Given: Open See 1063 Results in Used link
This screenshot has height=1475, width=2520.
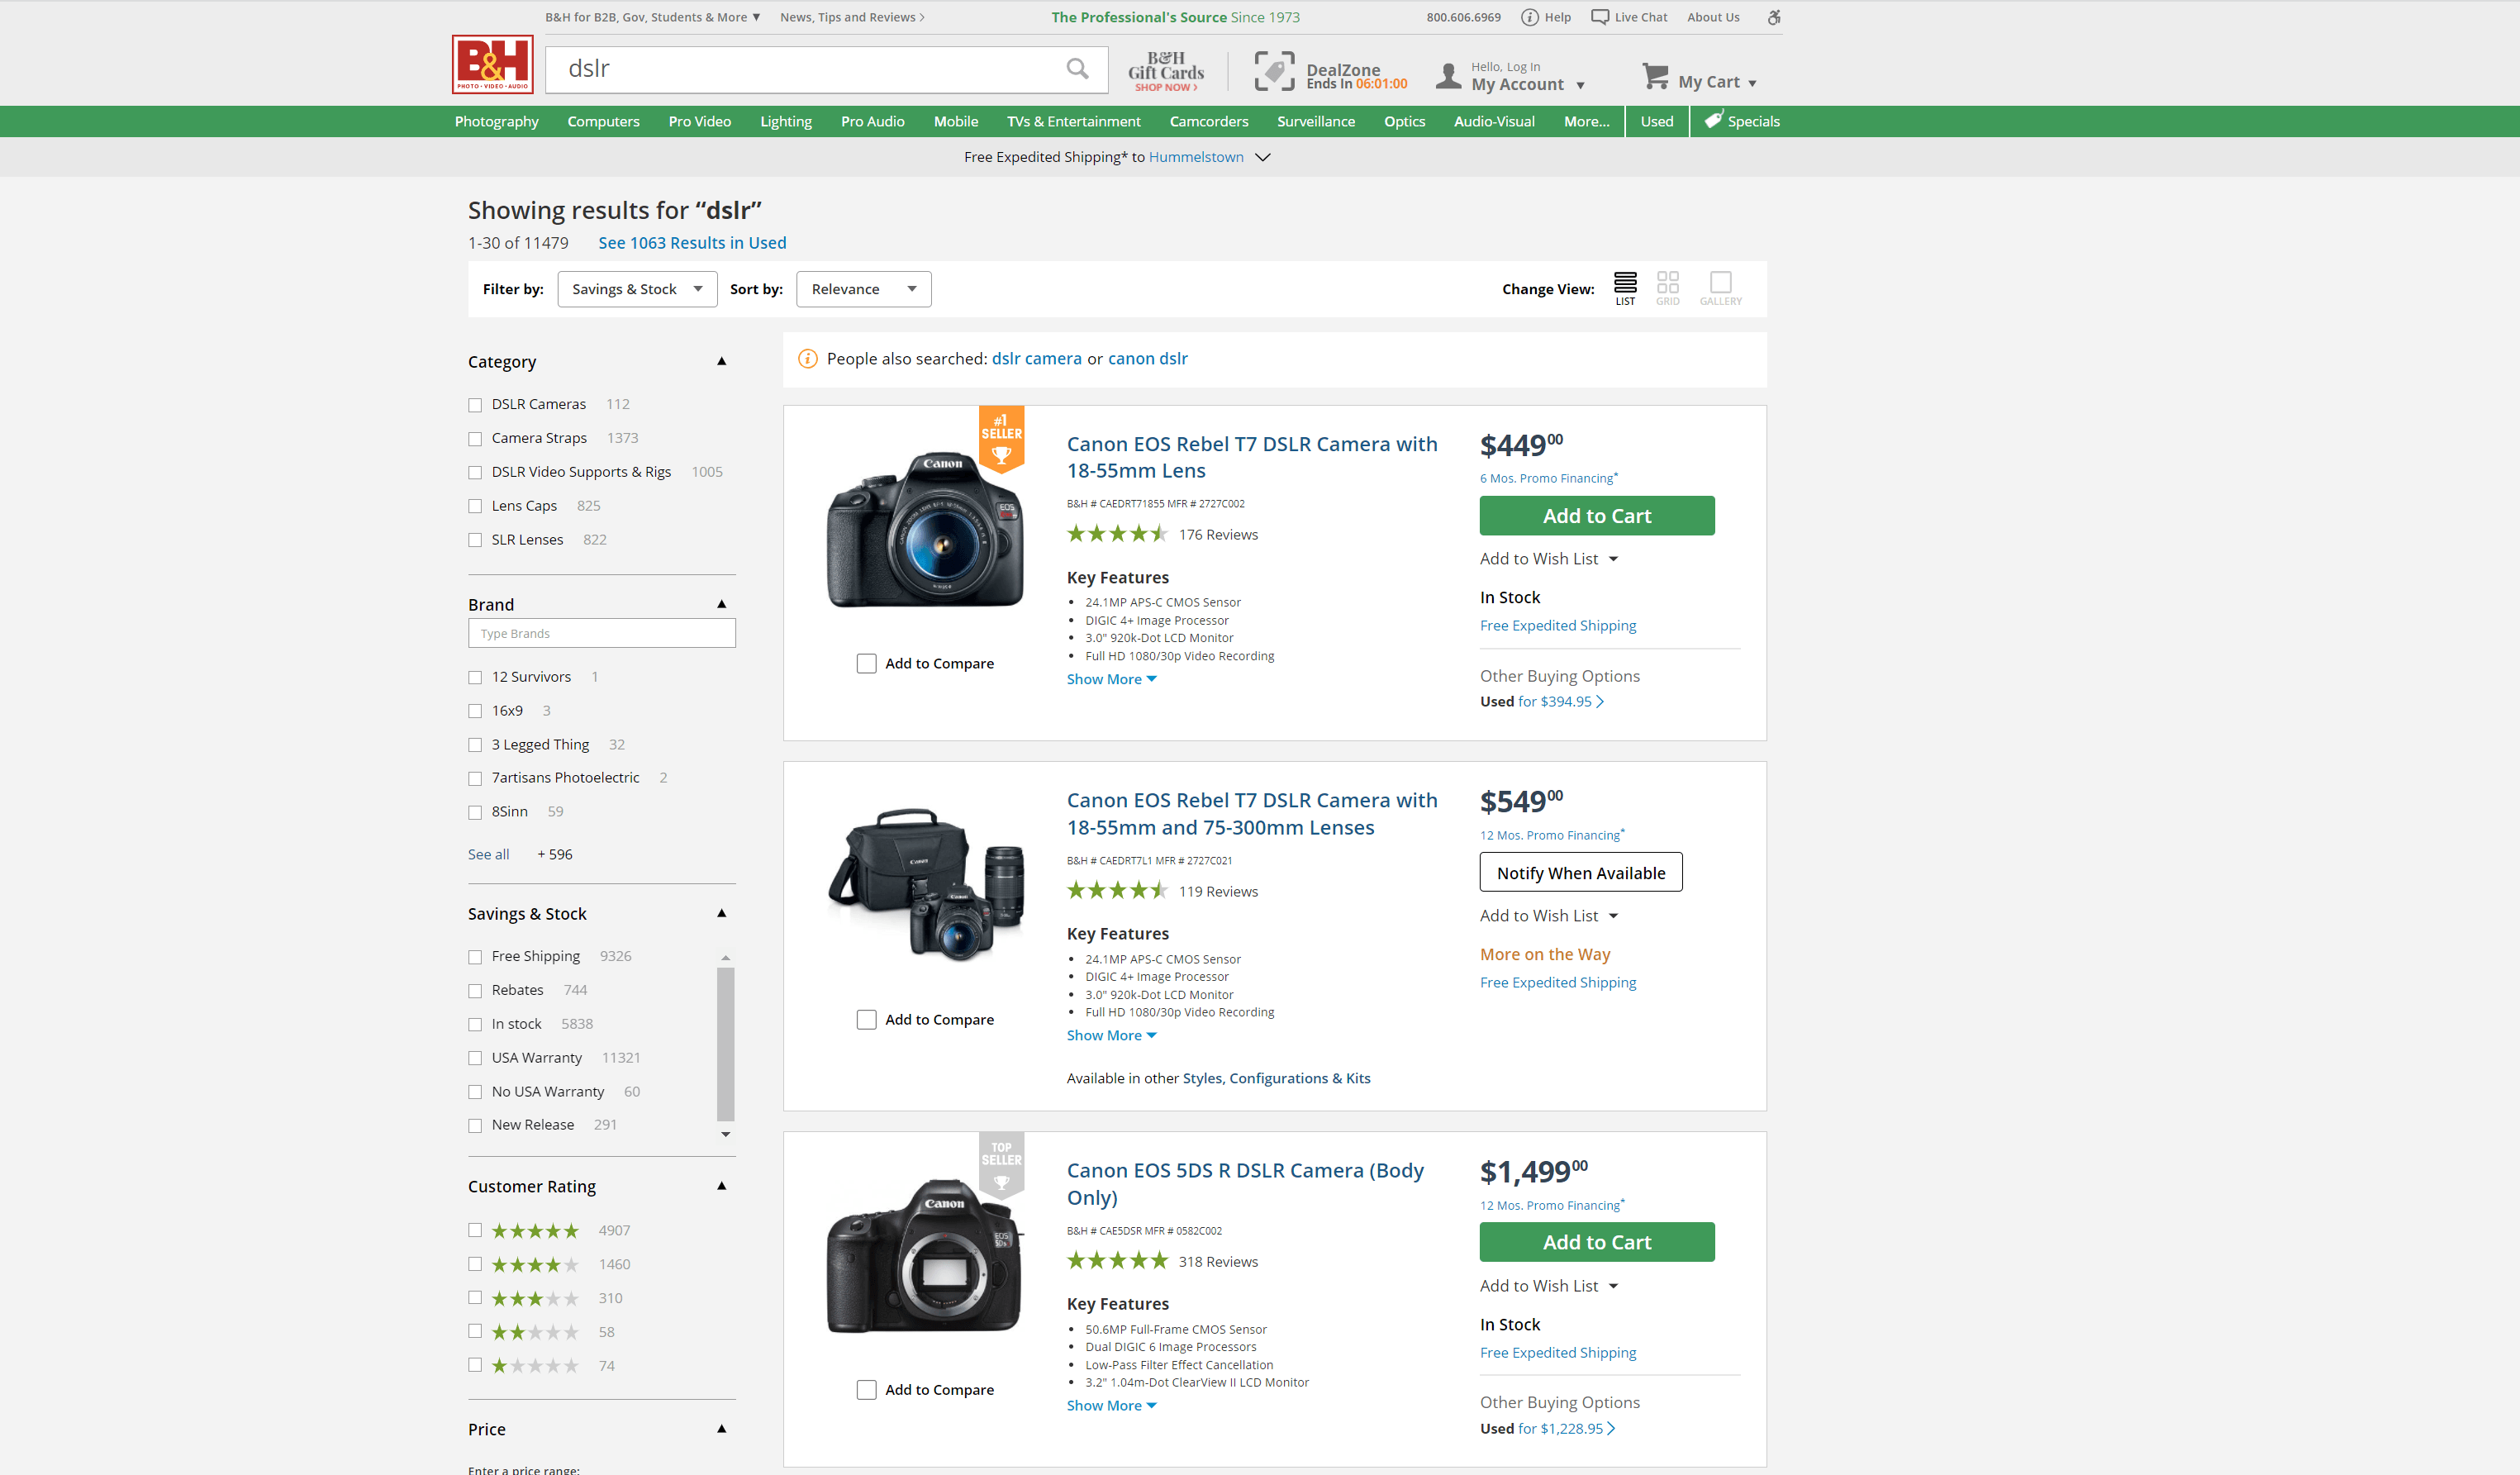Looking at the screenshot, I should [x=691, y=242].
